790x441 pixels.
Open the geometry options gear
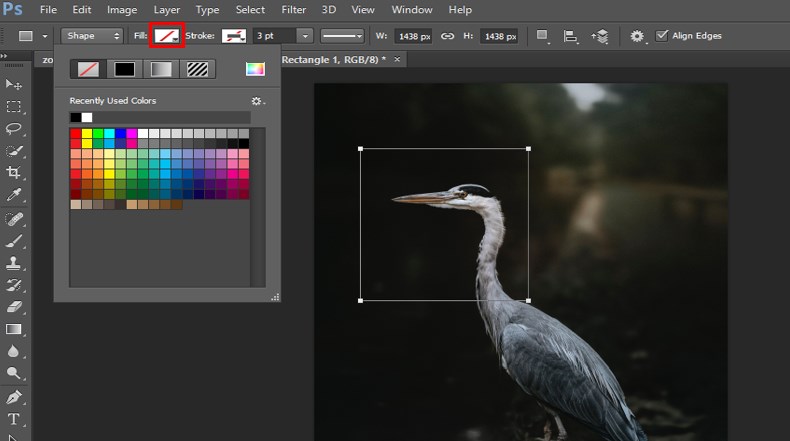point(637,36)
